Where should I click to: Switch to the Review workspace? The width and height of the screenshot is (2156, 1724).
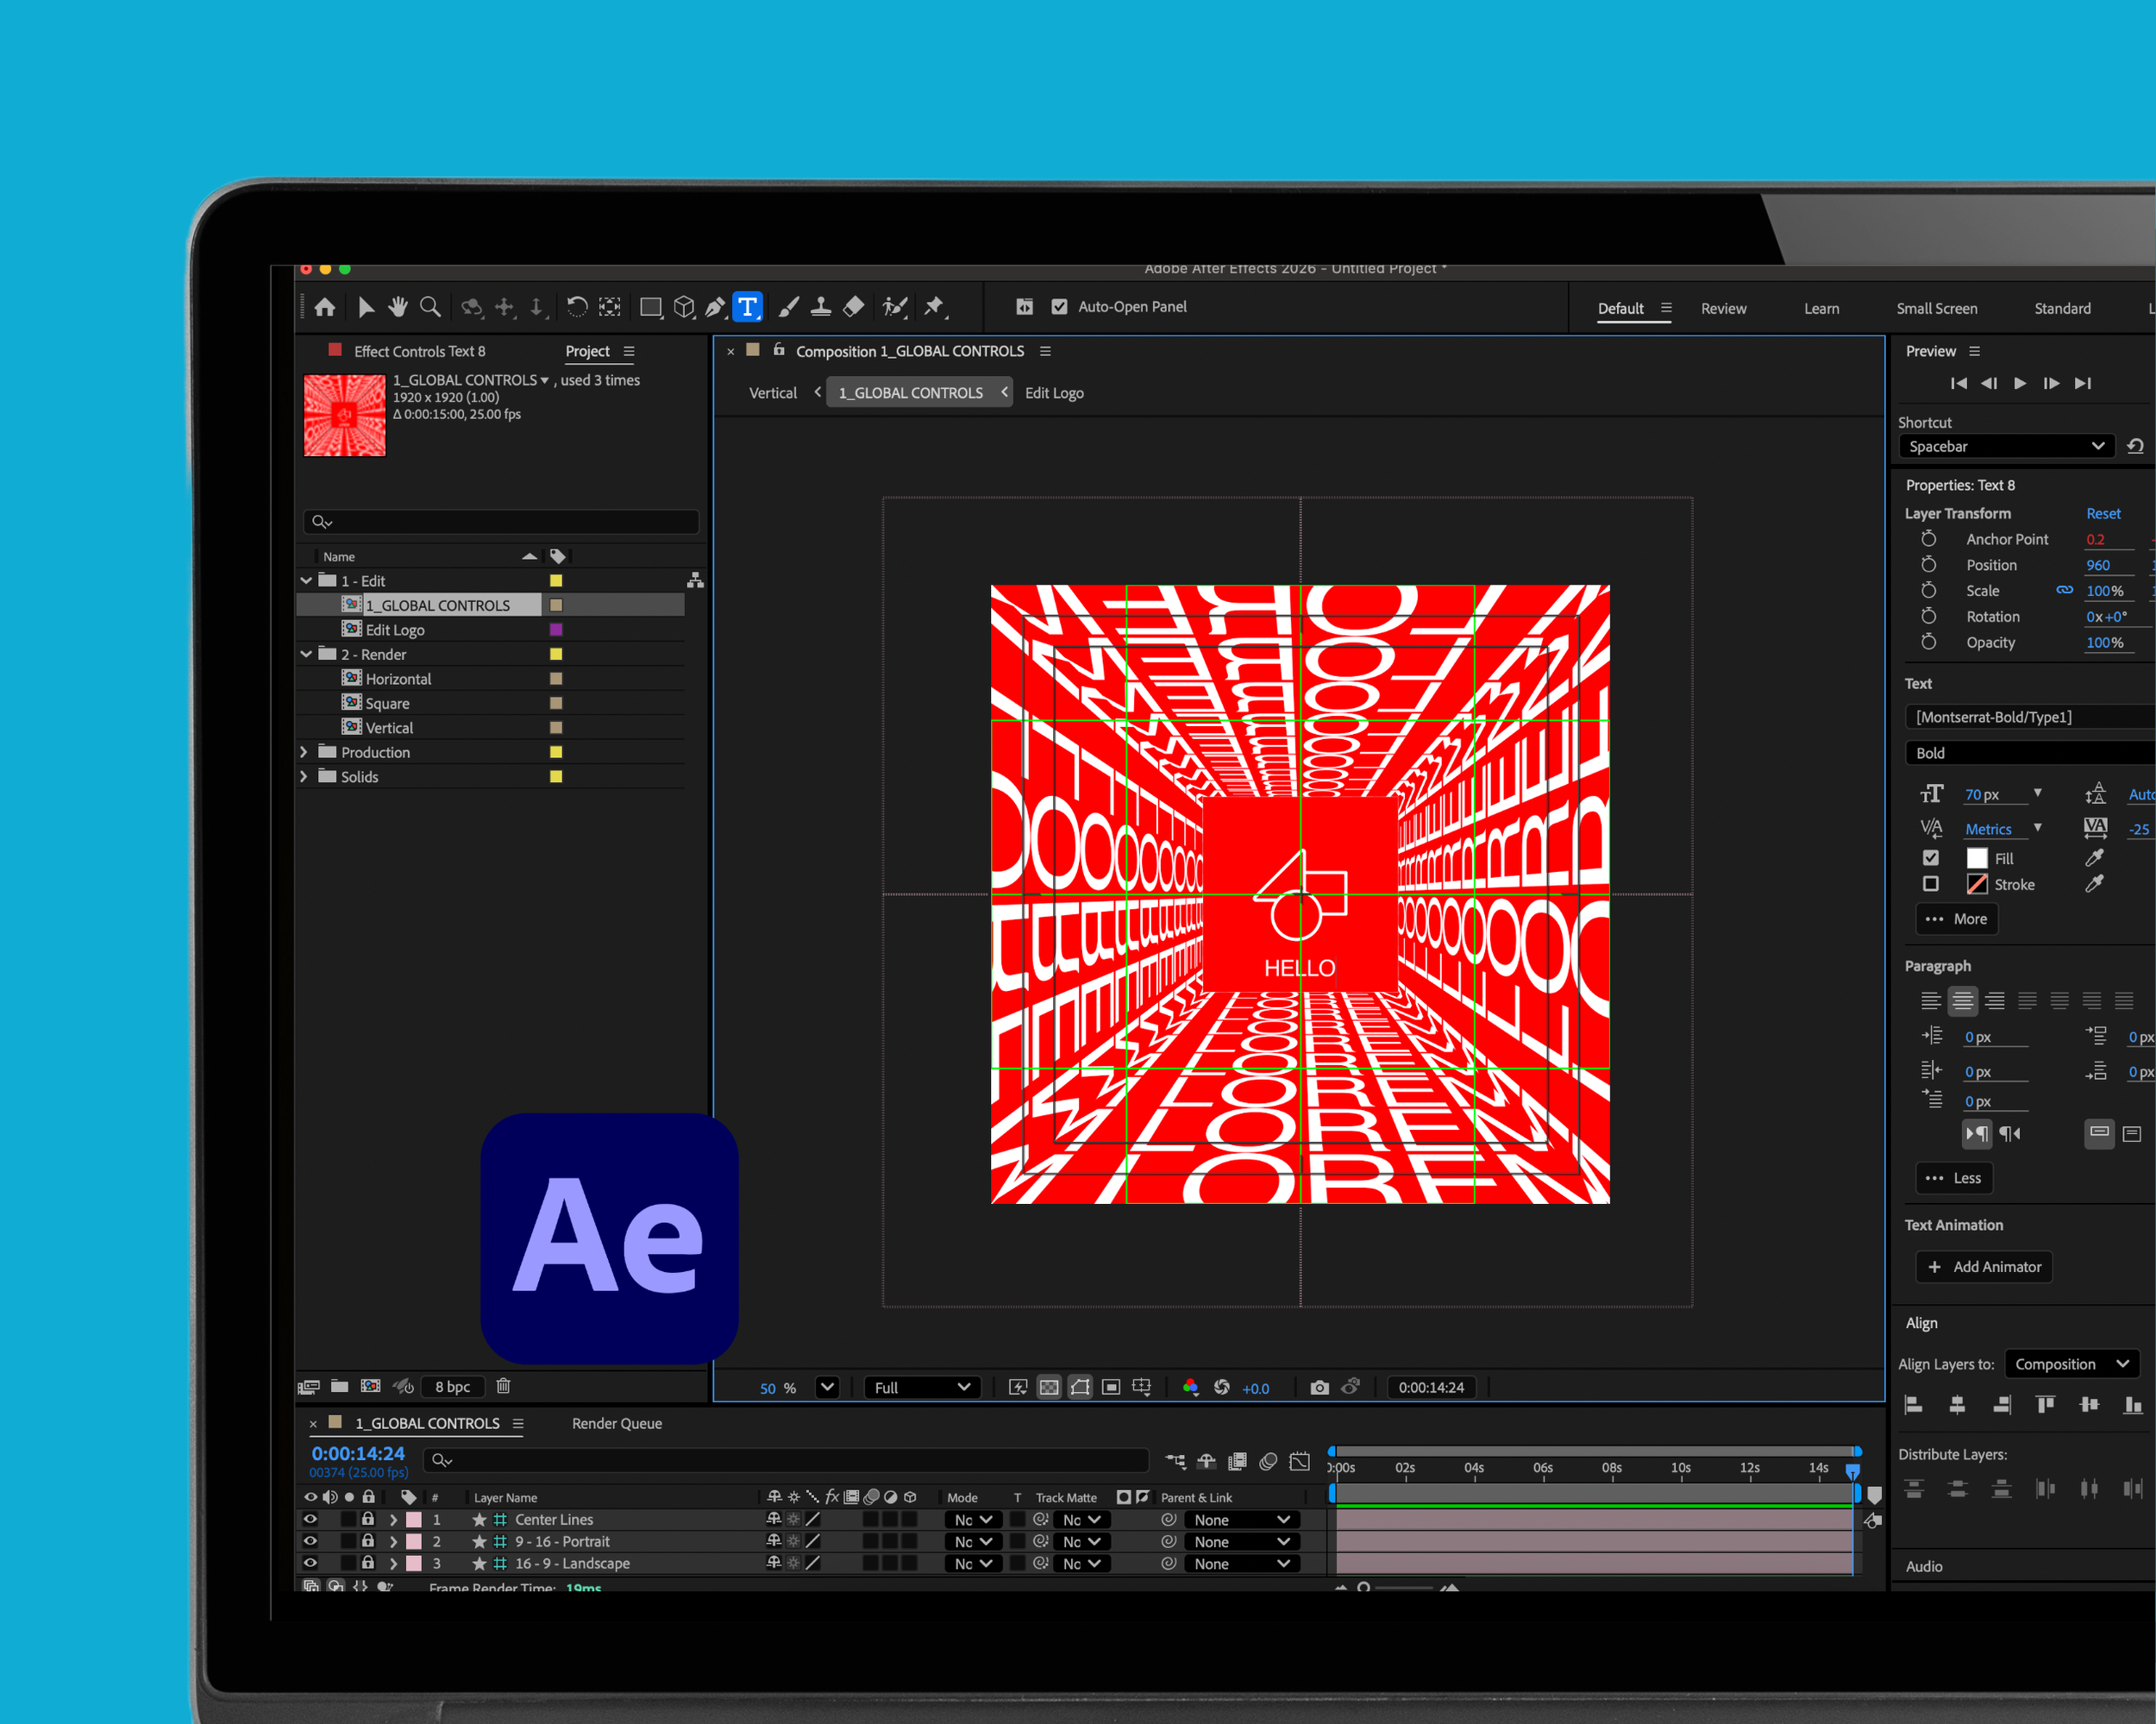(1723, 308)
